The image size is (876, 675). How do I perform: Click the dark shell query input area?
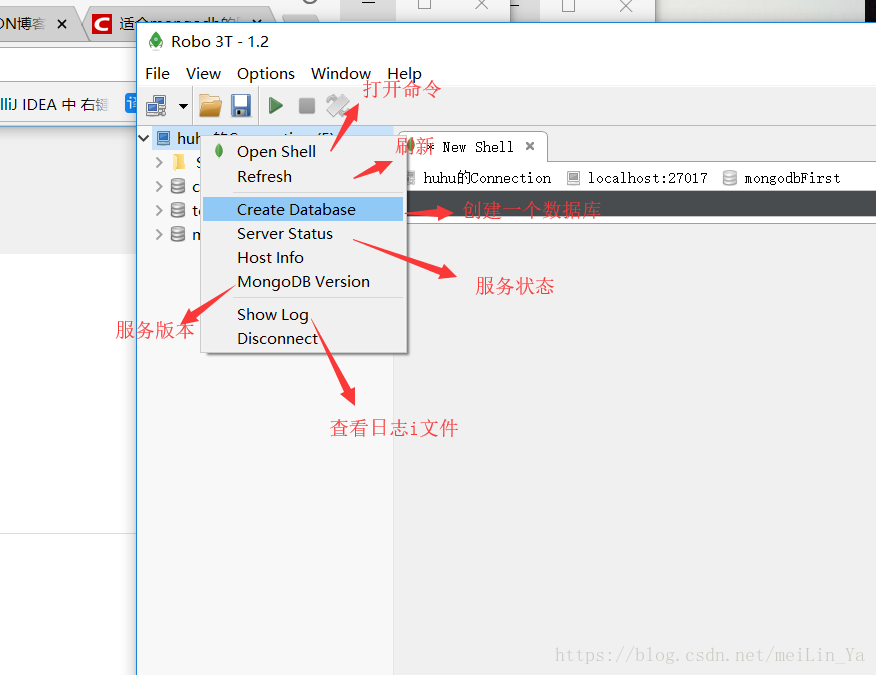641,203
